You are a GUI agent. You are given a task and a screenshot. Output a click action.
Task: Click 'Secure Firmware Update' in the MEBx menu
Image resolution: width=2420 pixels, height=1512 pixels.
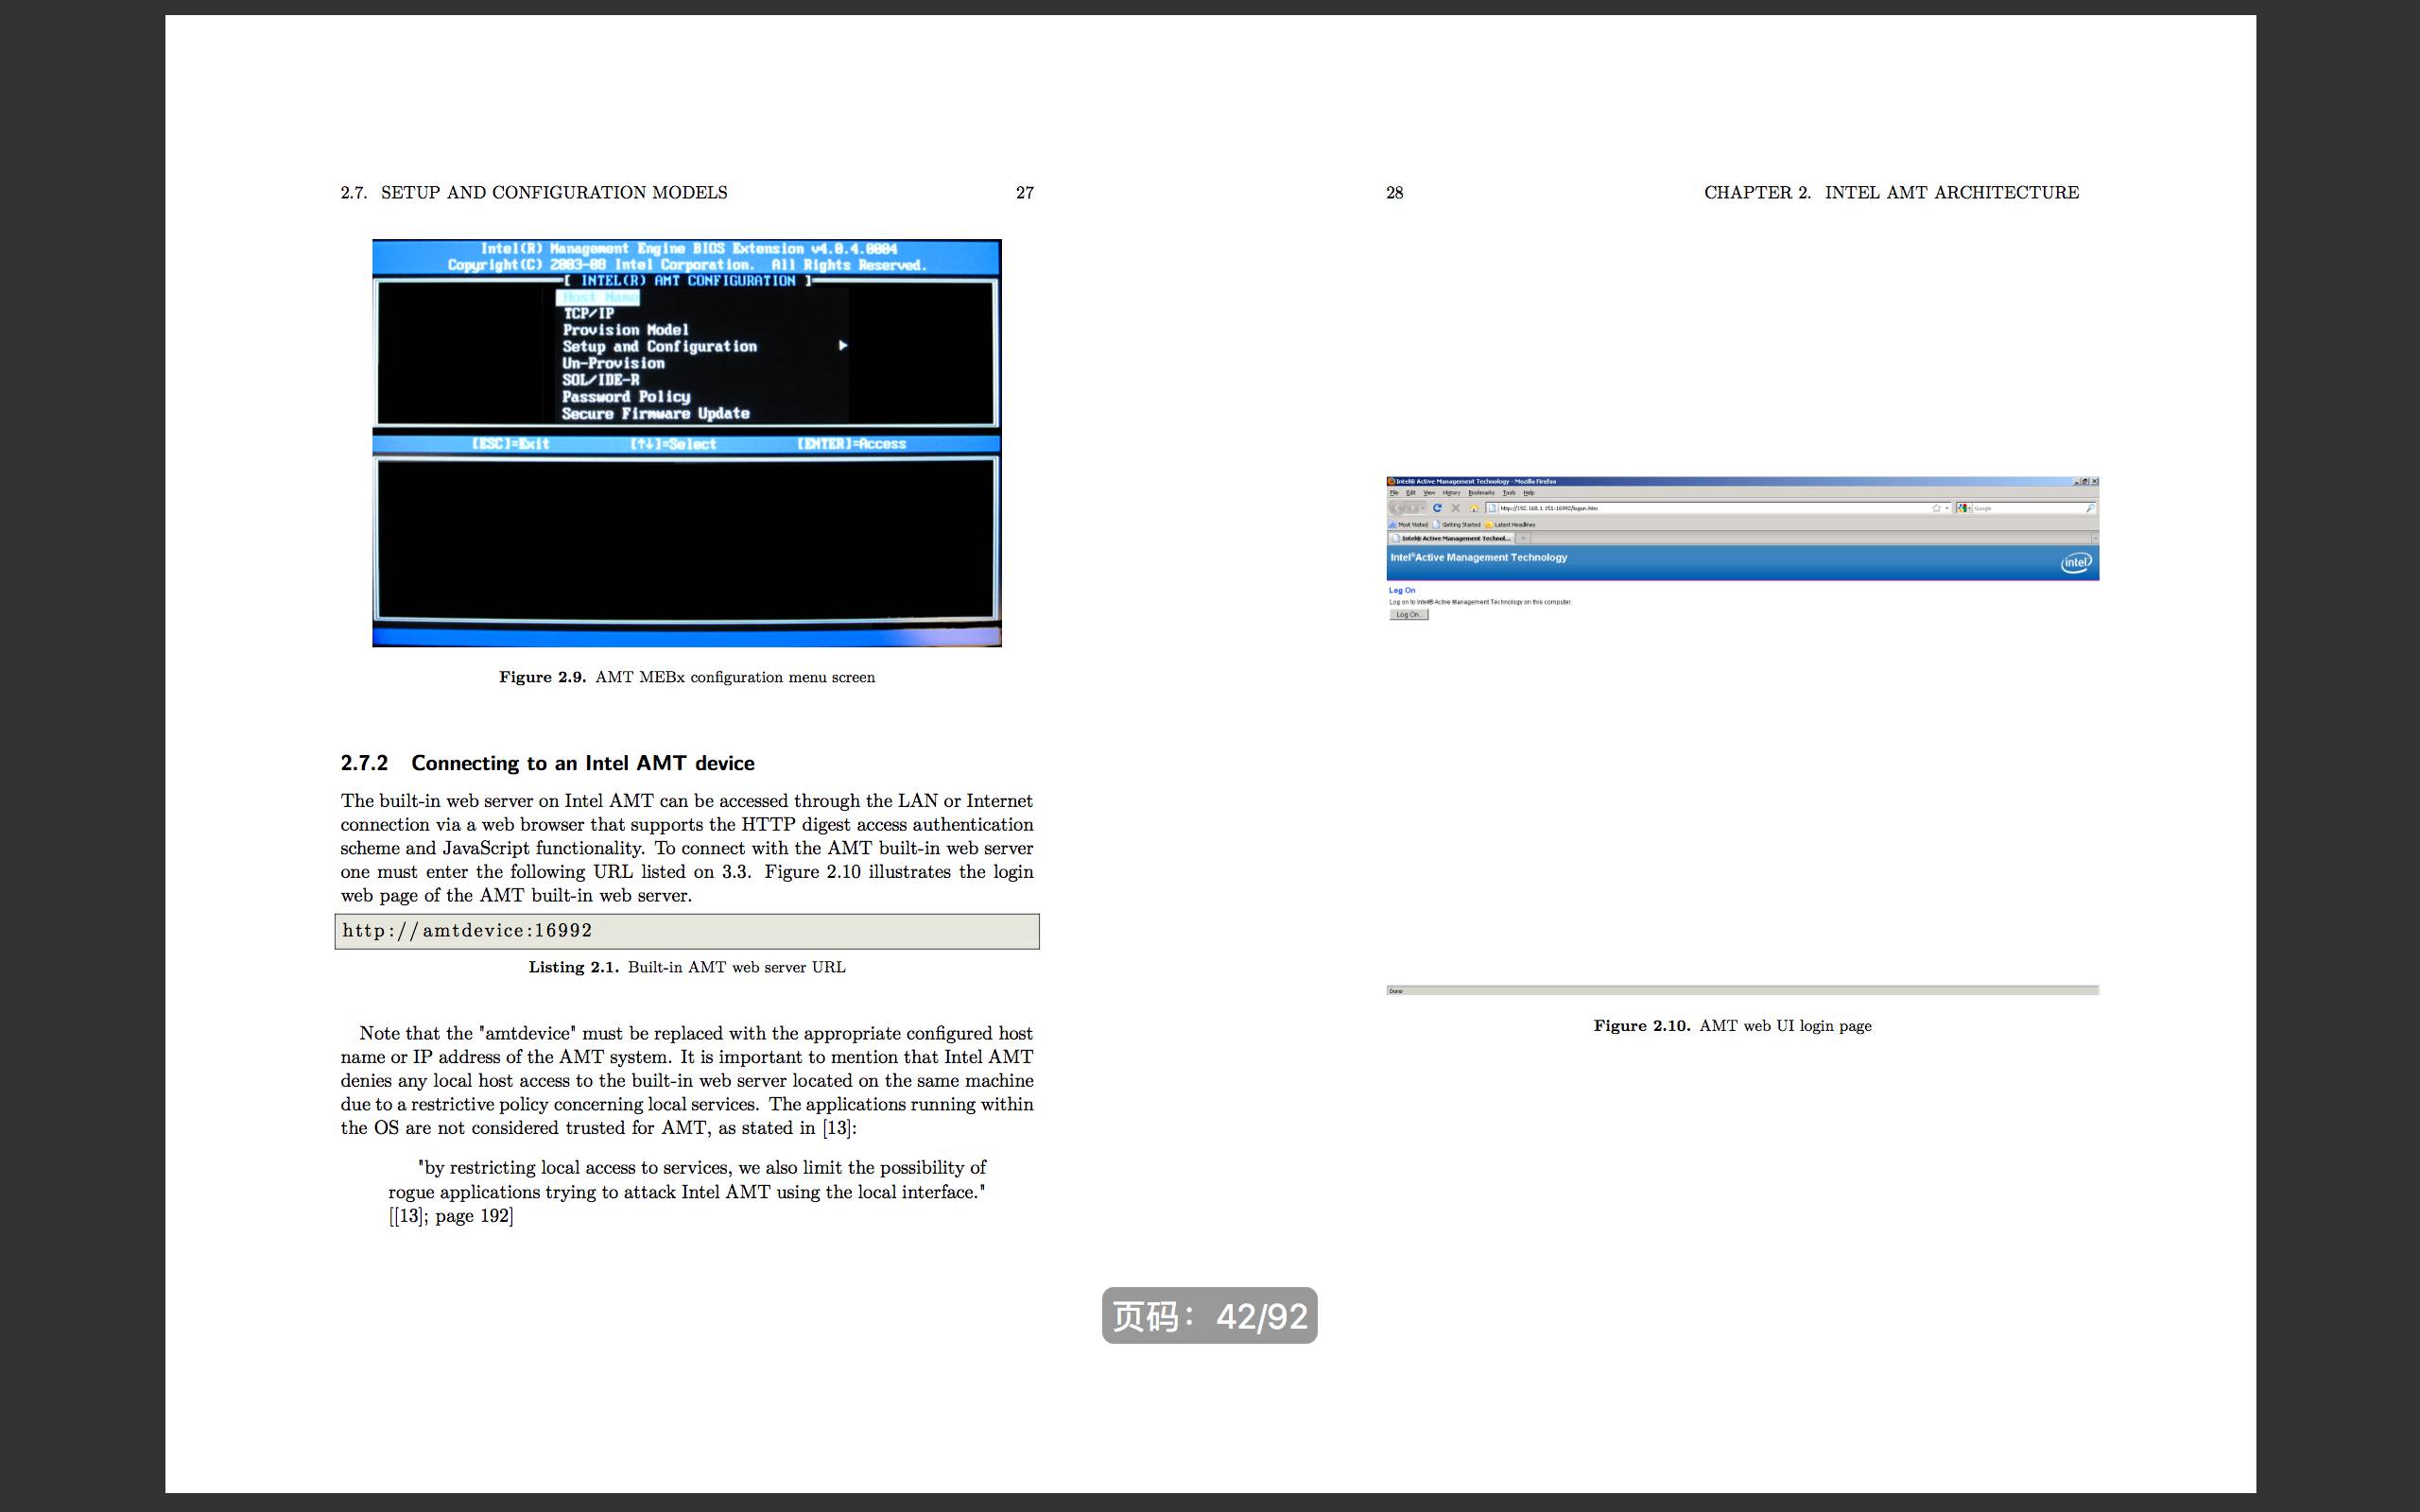[655, 414]
